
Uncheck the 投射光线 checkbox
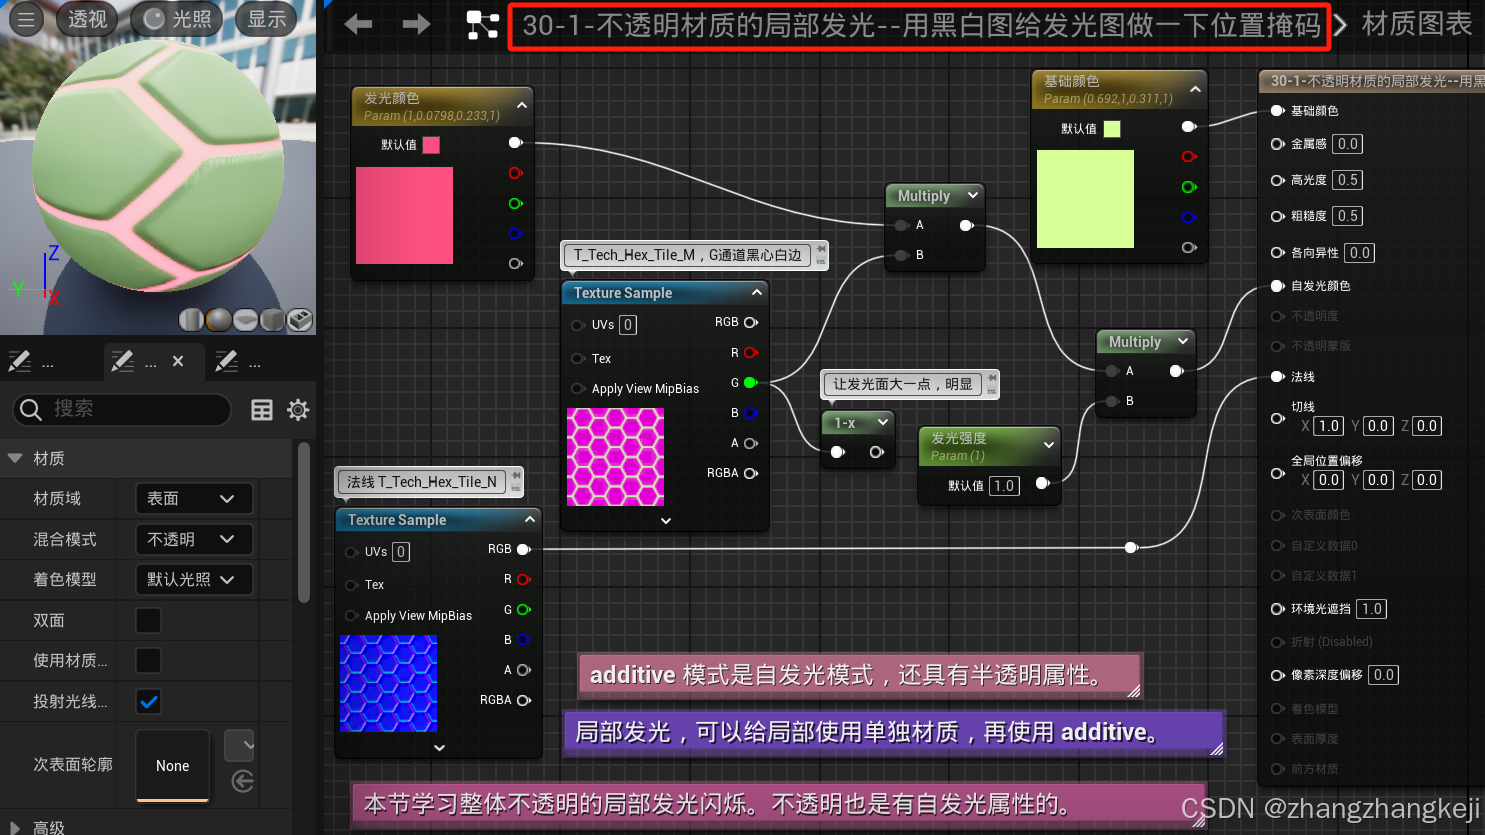(x=148, y=702)
